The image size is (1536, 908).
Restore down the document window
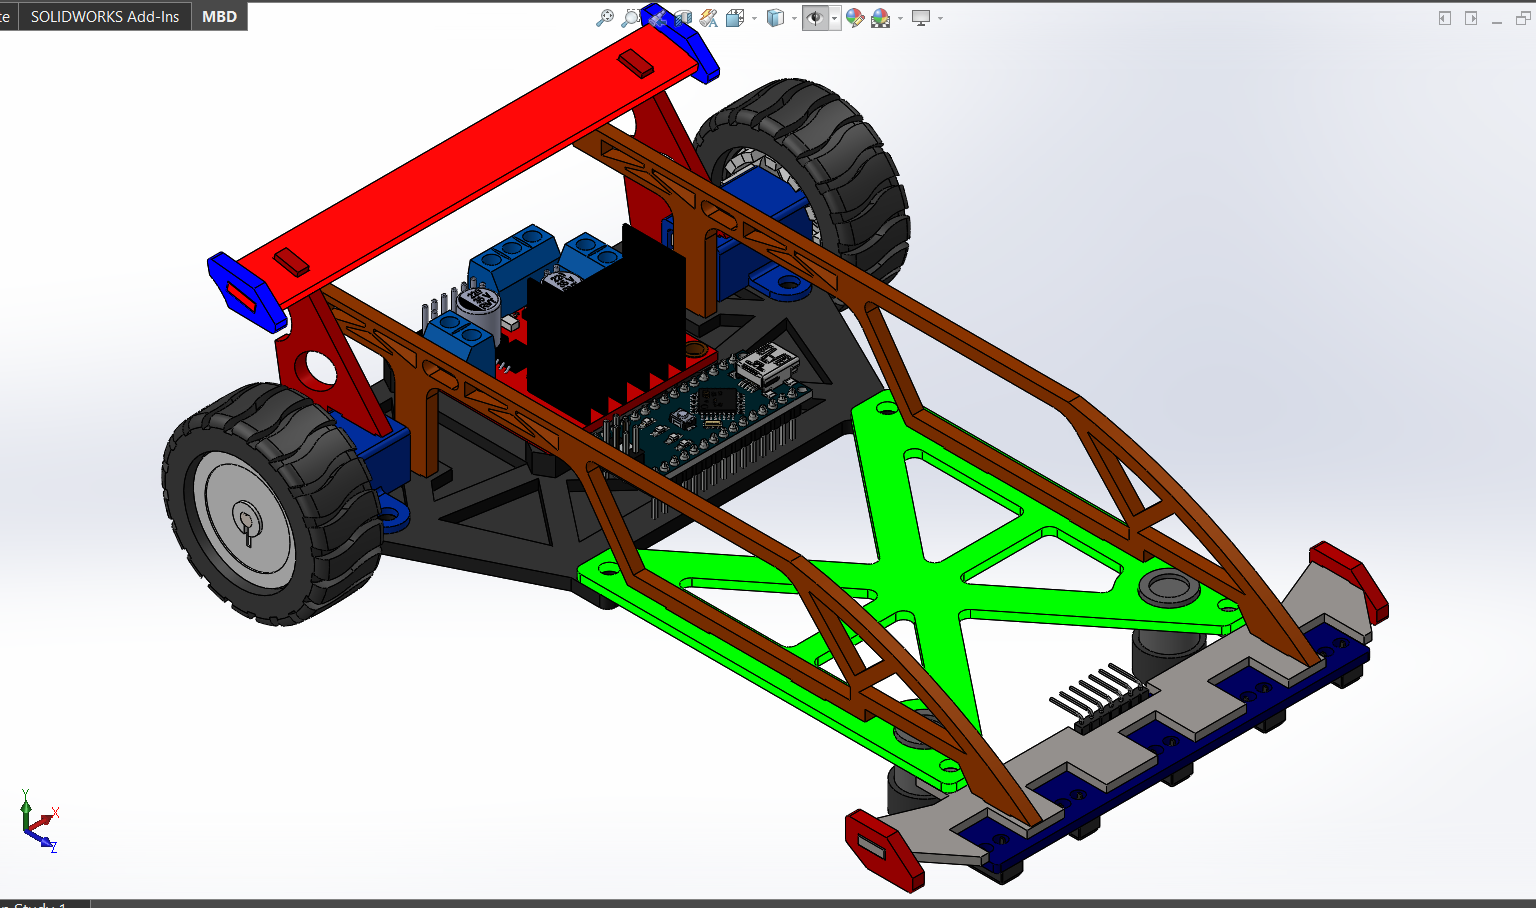click(x=1523, y=18)
